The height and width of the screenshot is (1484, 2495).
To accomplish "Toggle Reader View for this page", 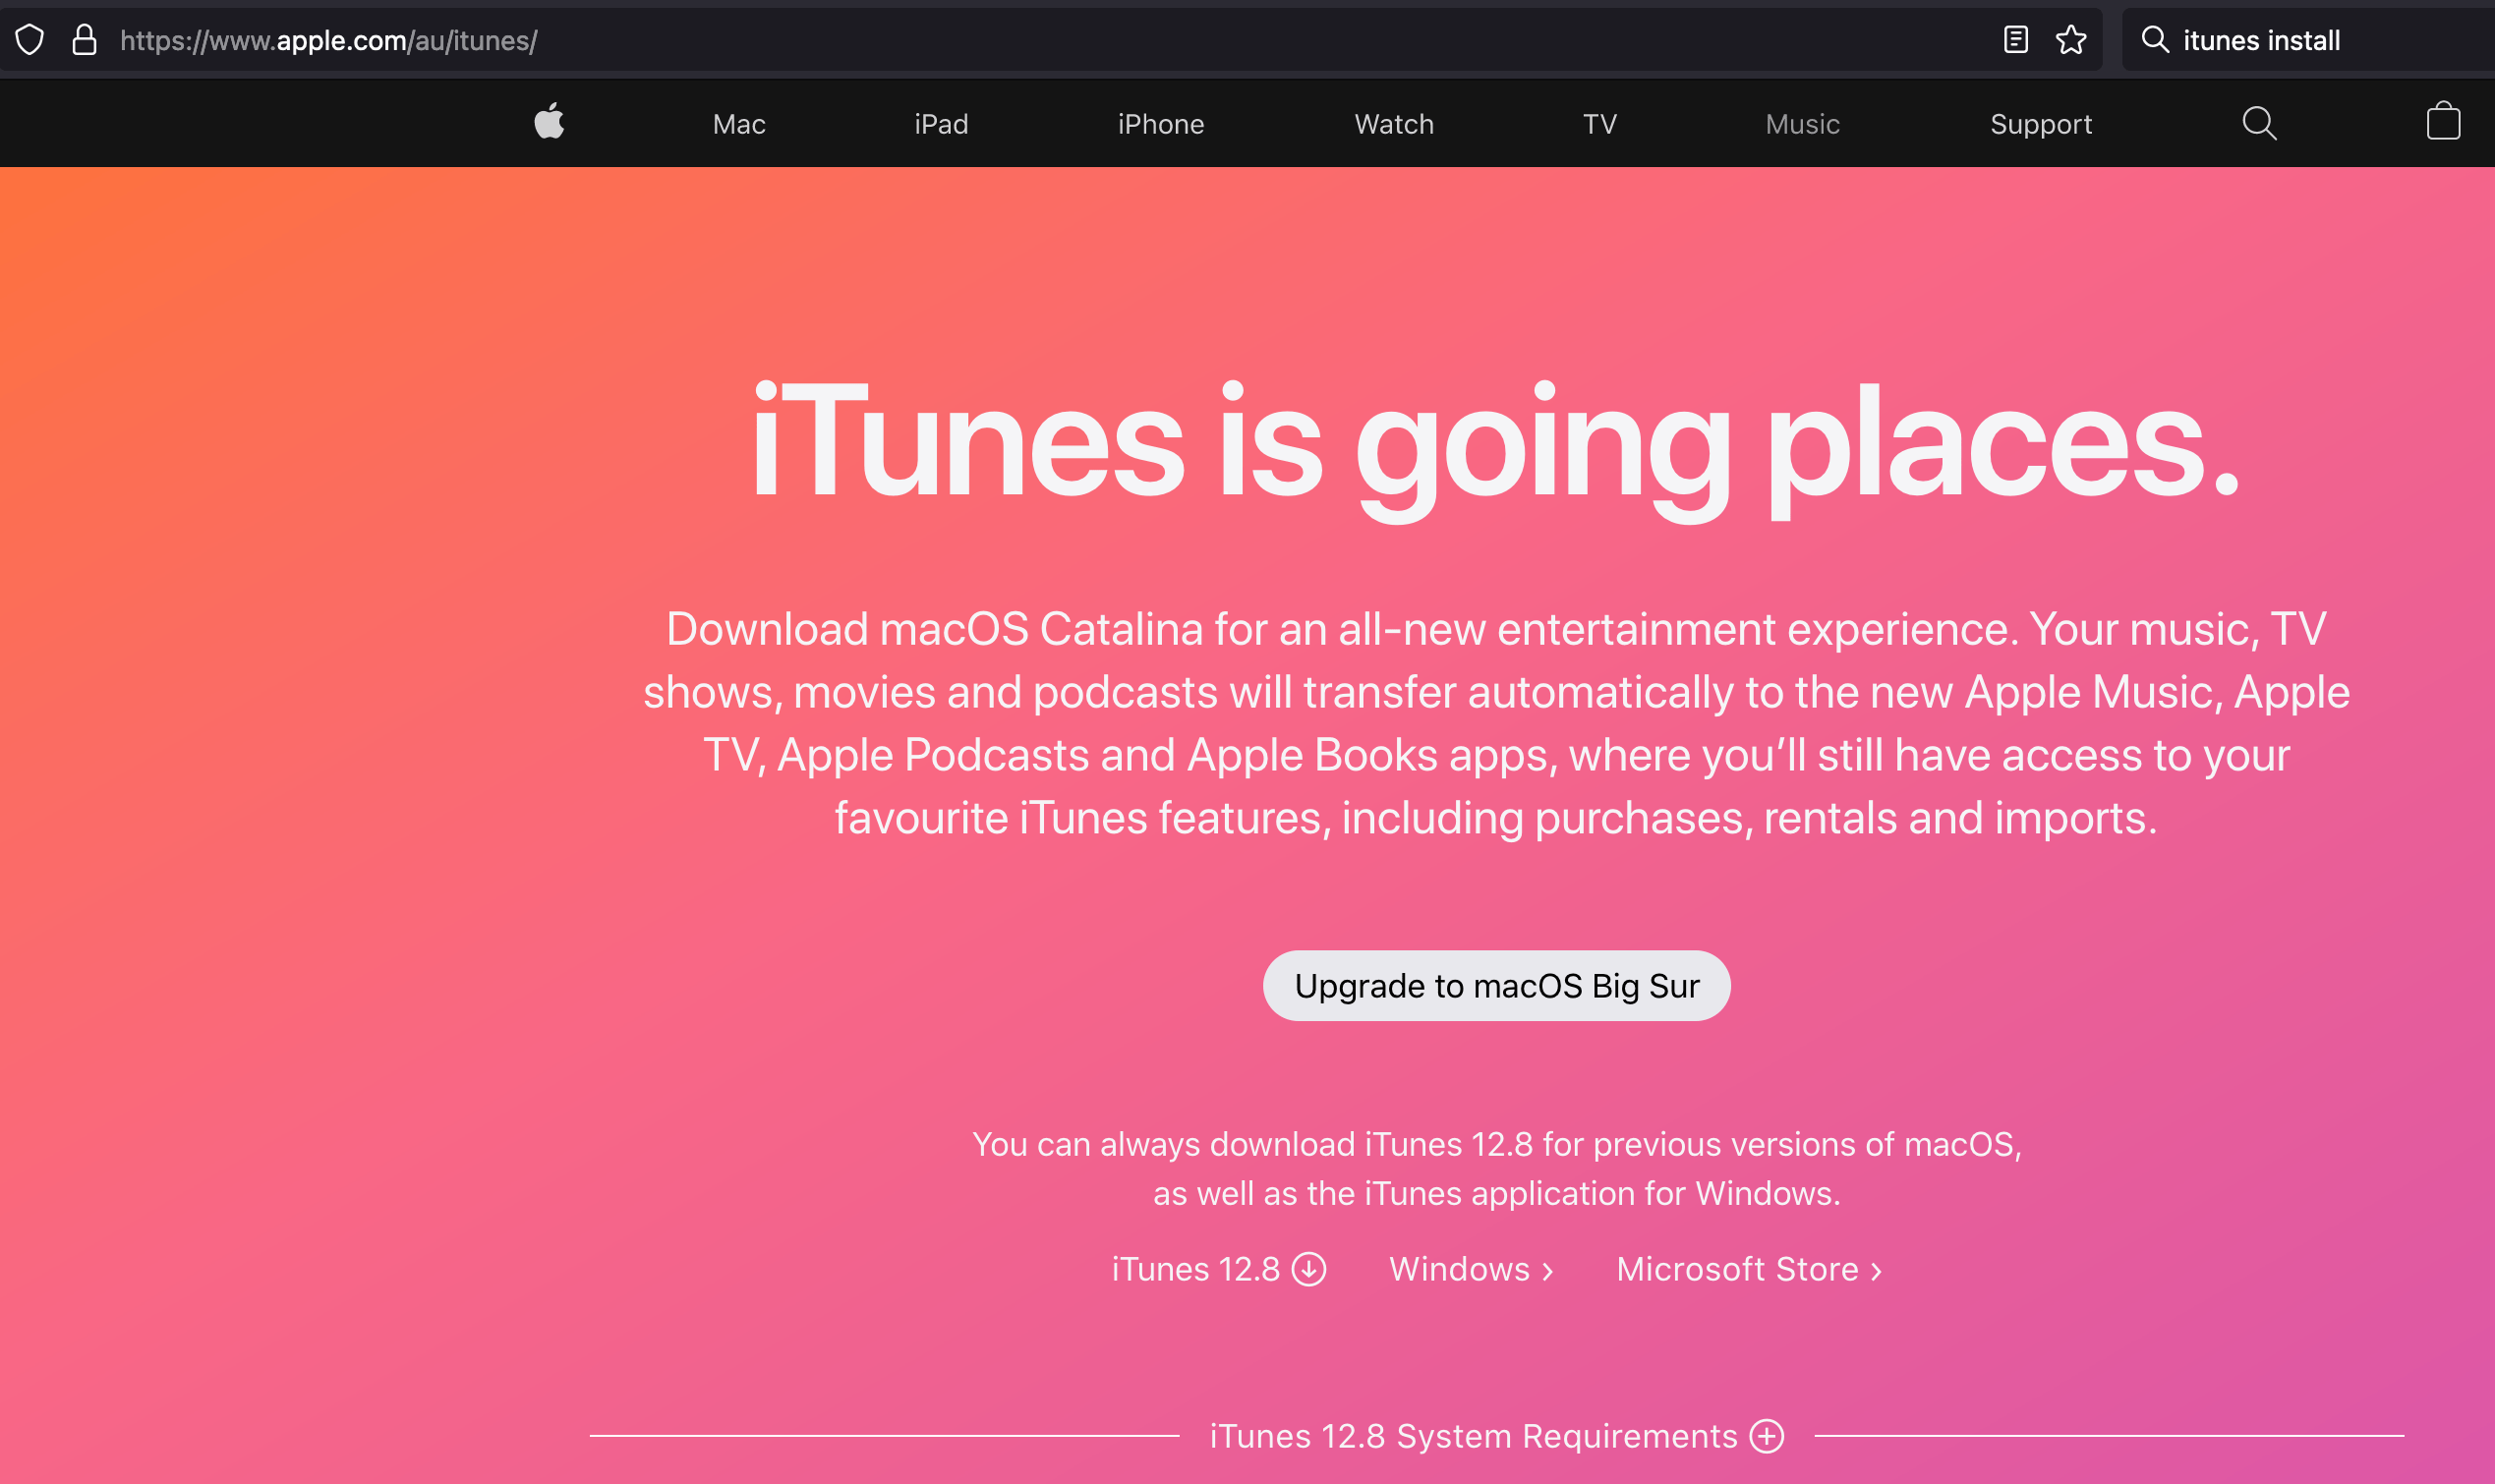I will [x=2014, y=40].
